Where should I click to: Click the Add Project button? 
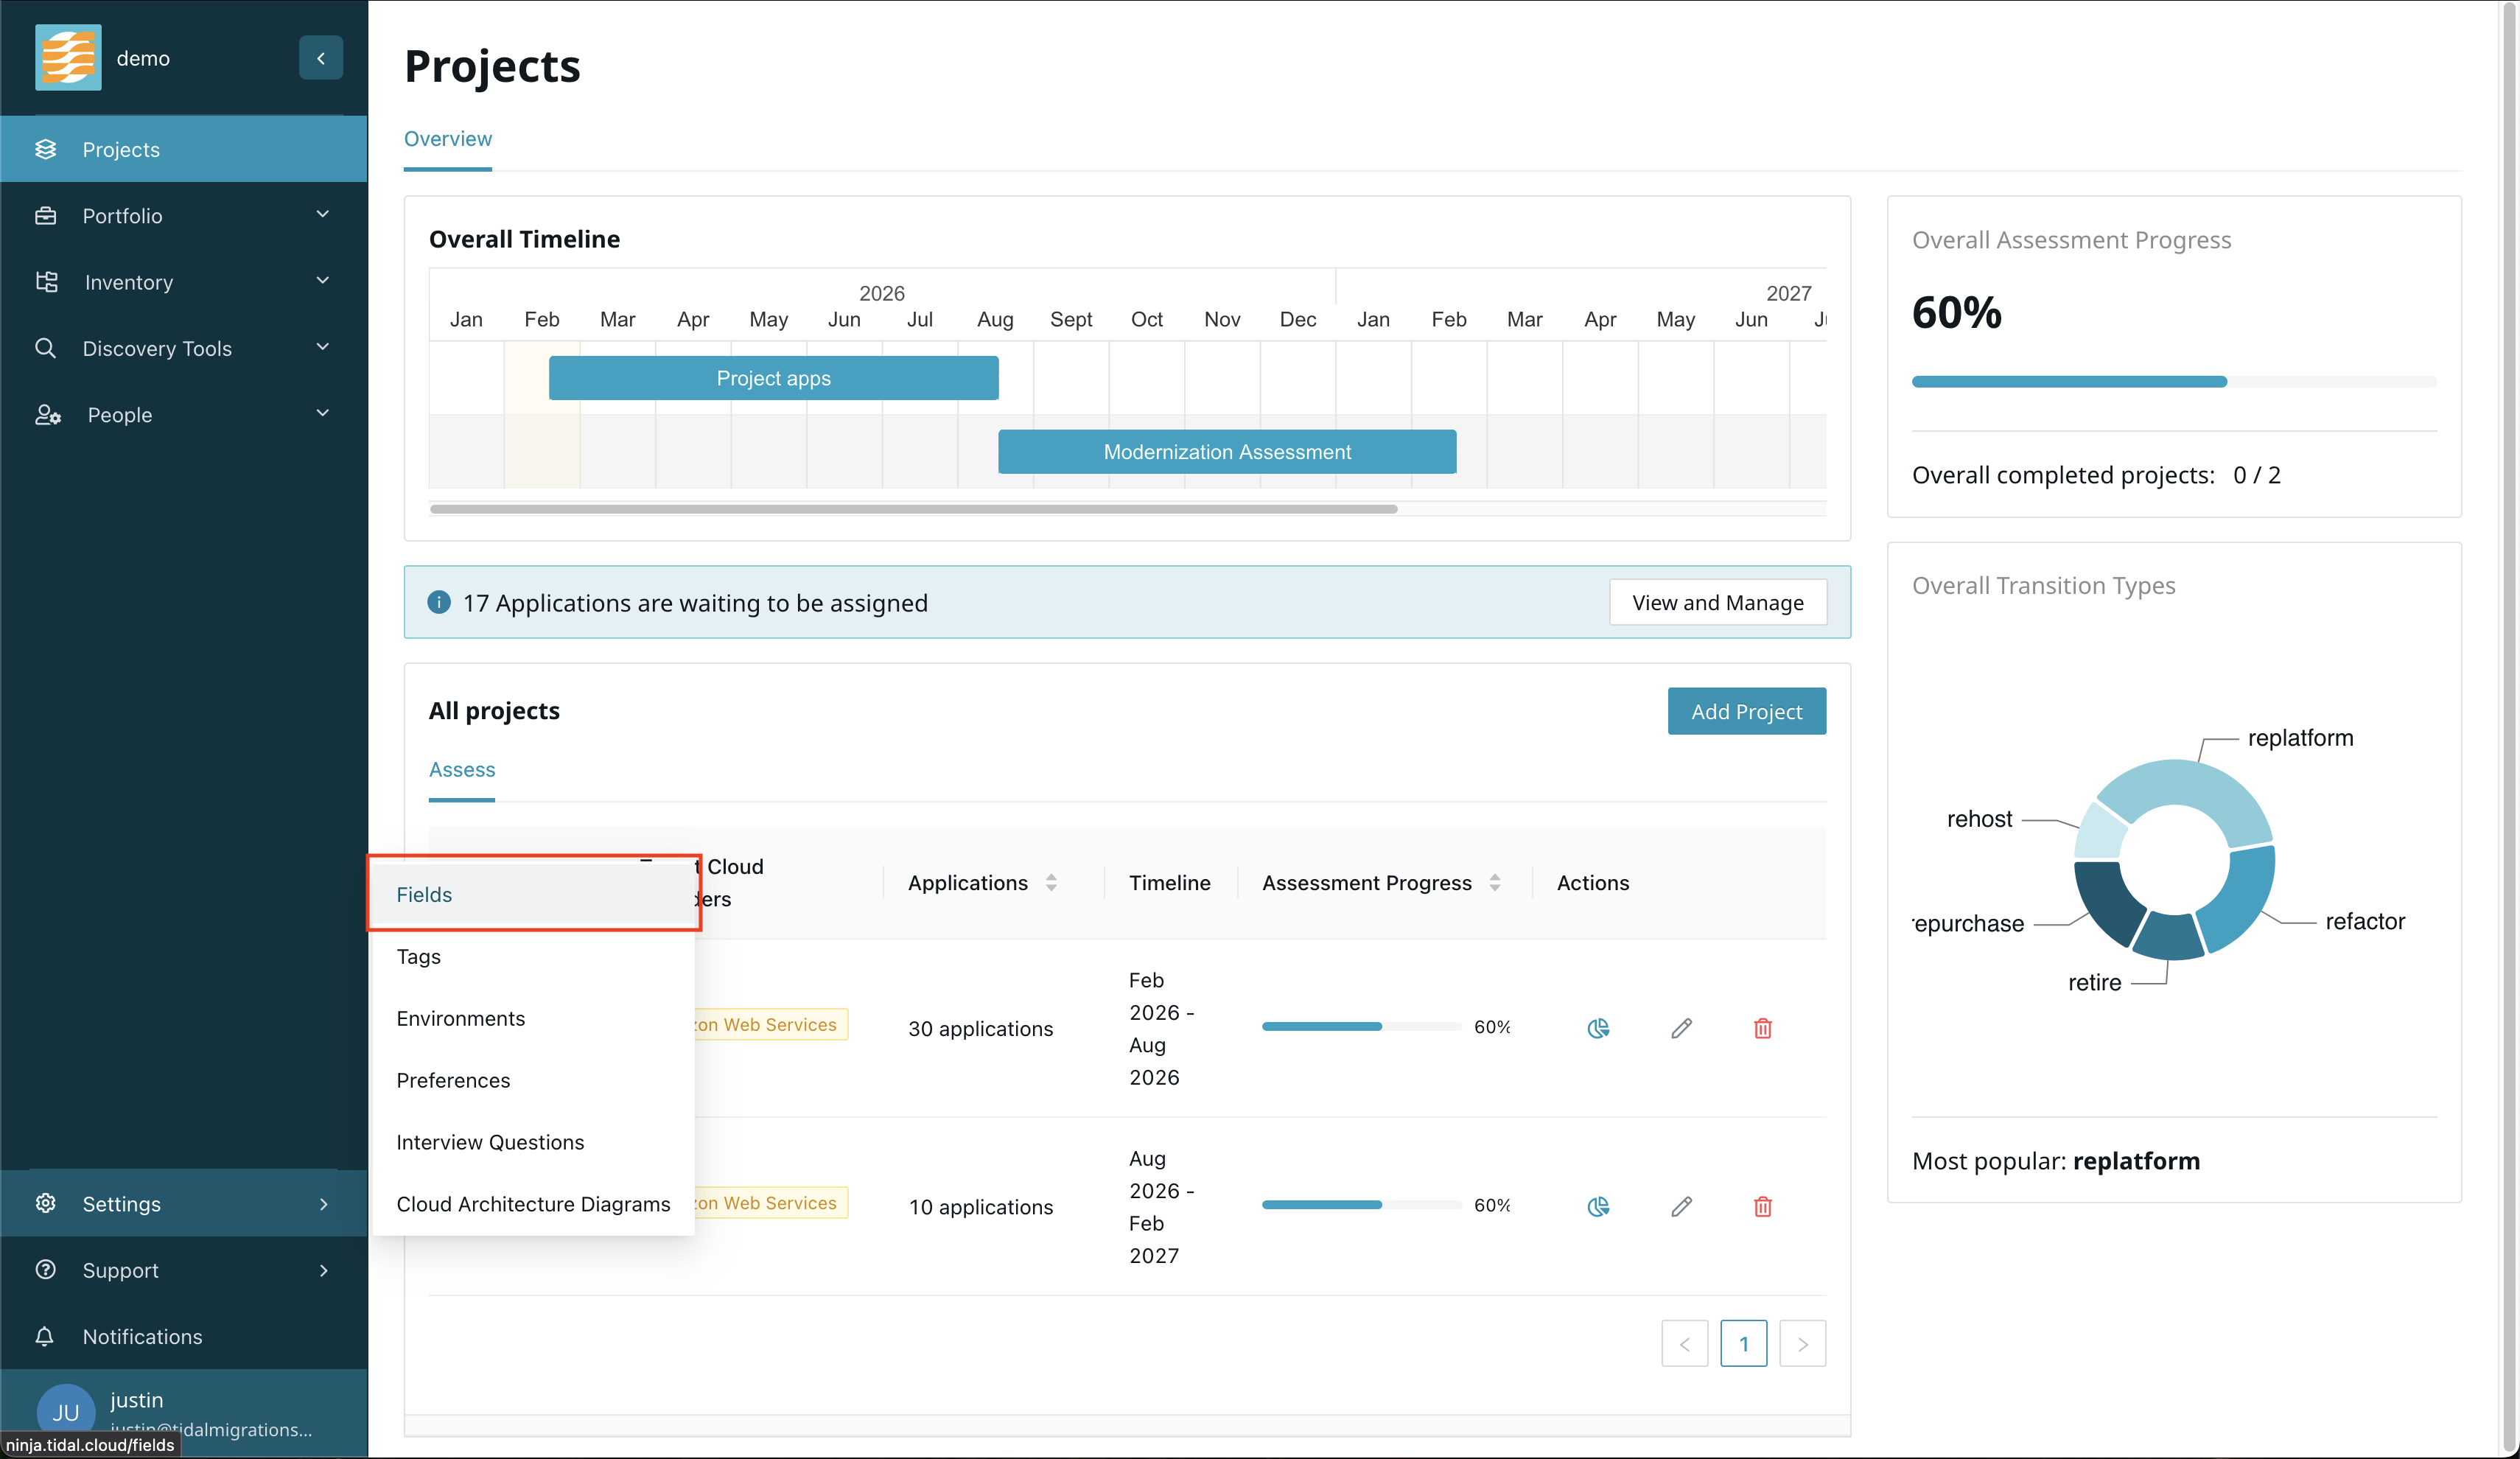(1746, 711)
